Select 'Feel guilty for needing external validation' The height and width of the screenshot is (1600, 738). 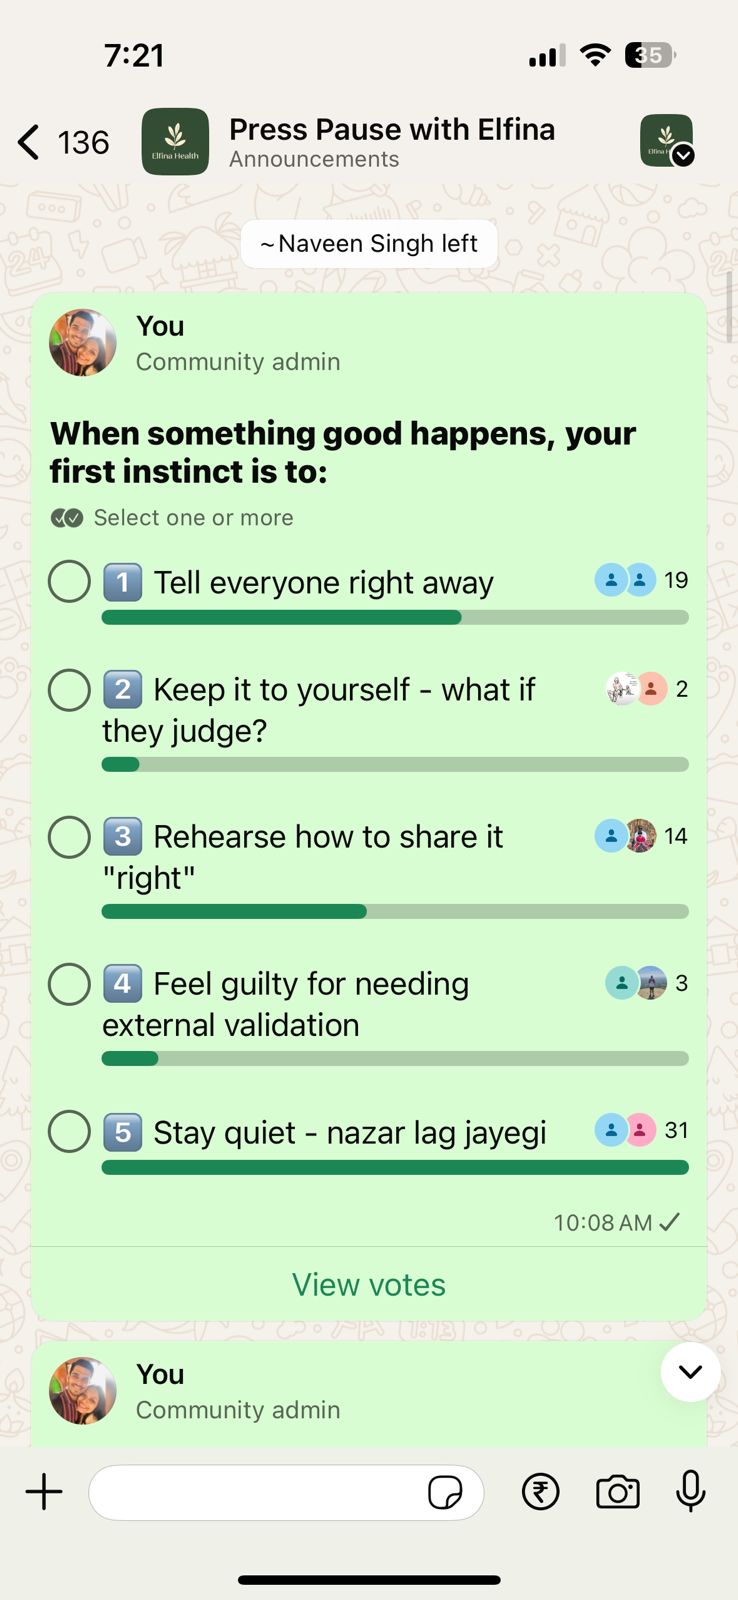pos(69,983)
